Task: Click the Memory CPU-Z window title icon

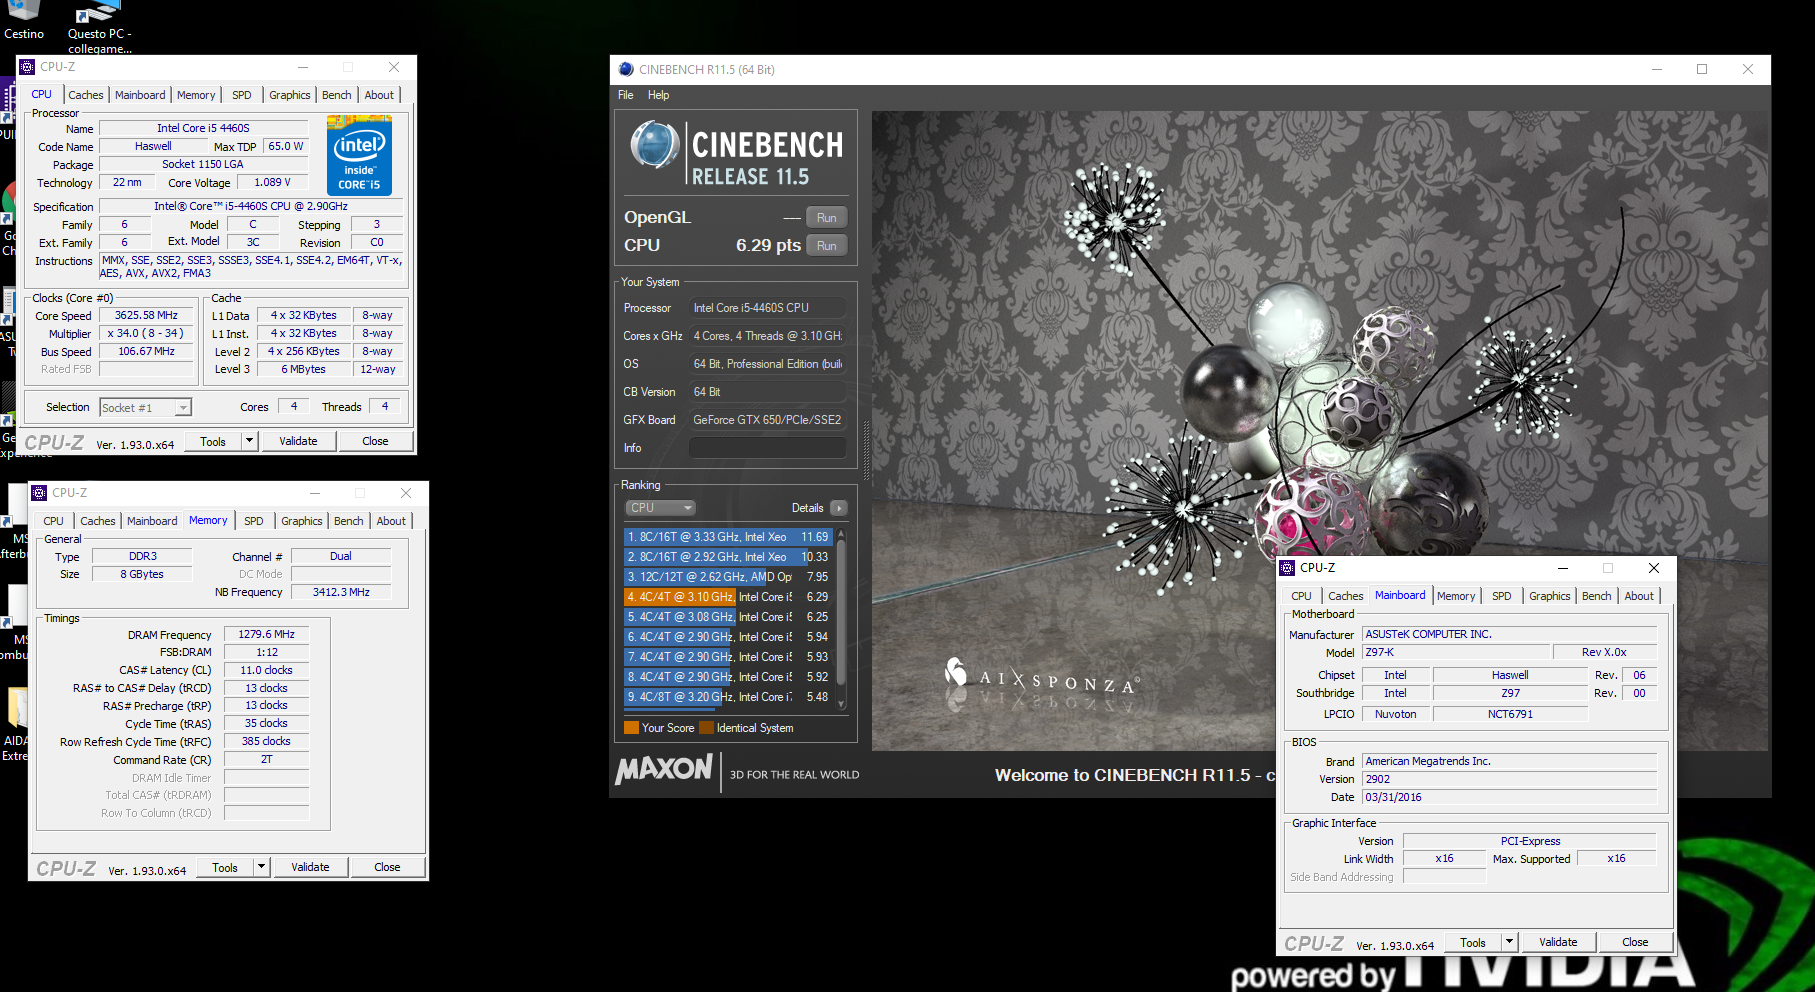Action: click(39, 493)
